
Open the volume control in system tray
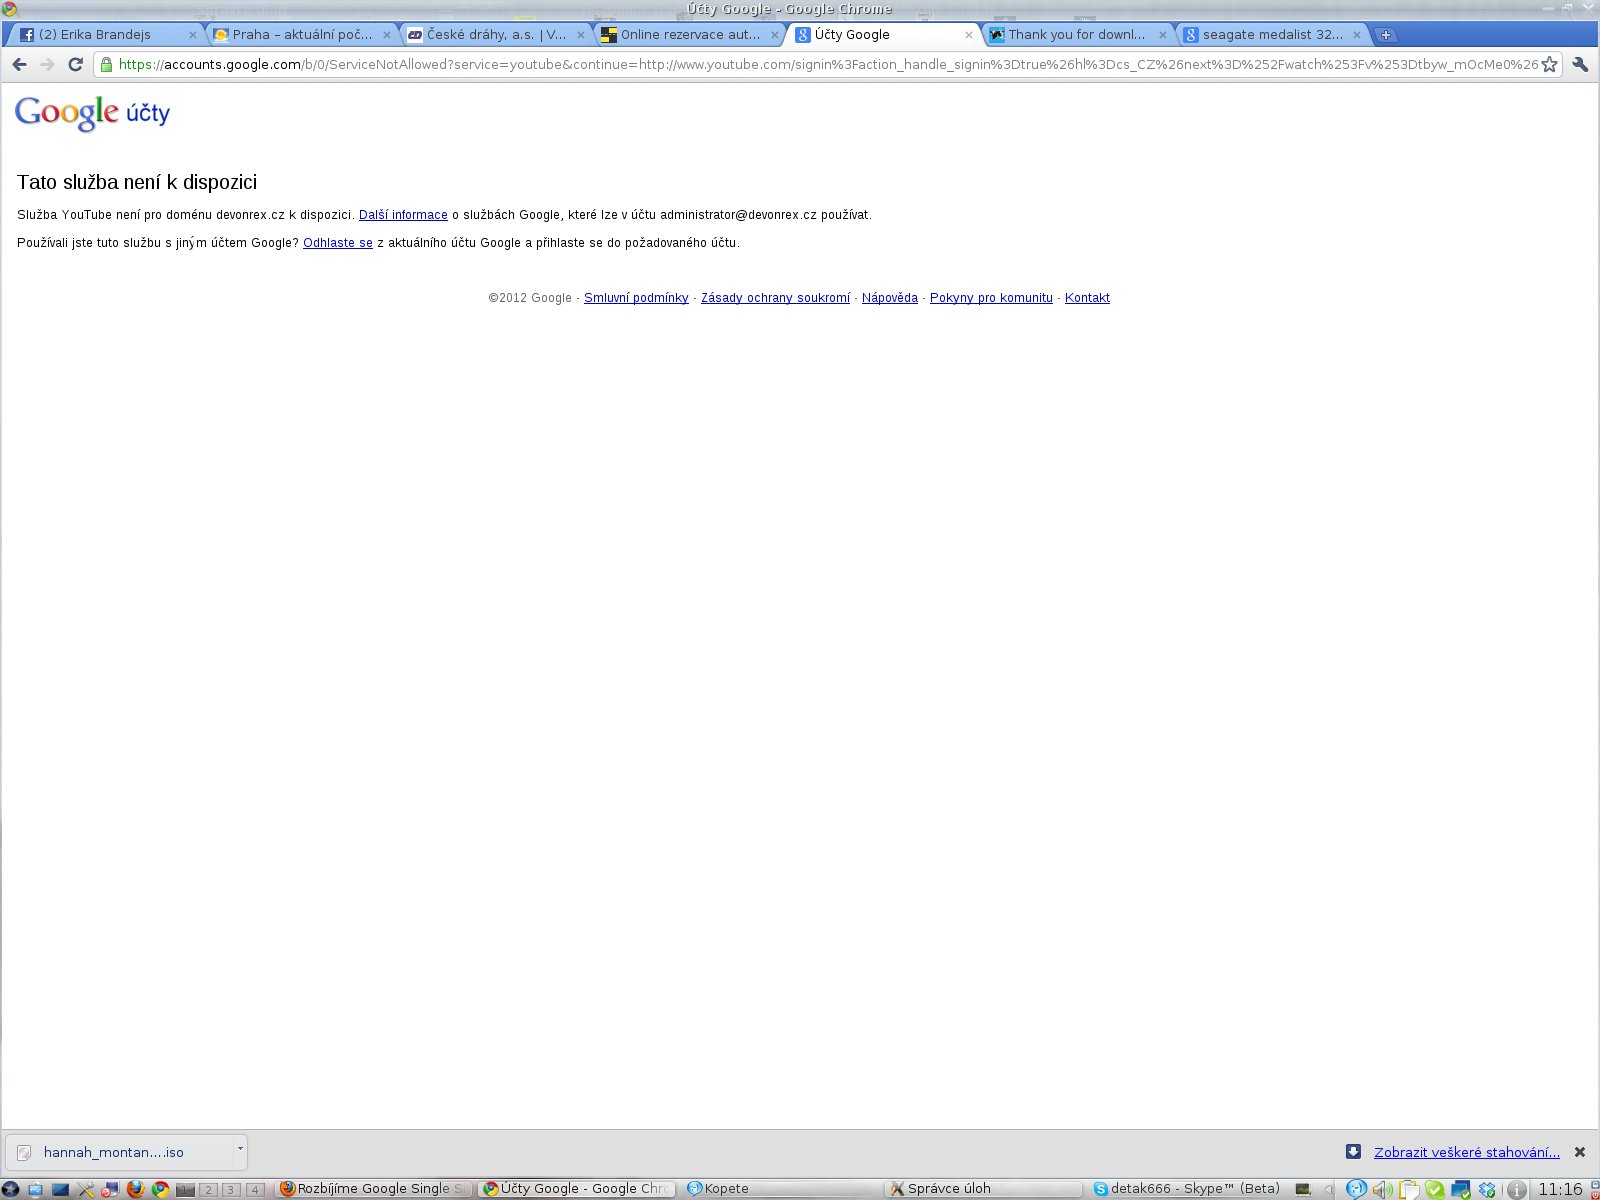[x=1383, y=1189]
